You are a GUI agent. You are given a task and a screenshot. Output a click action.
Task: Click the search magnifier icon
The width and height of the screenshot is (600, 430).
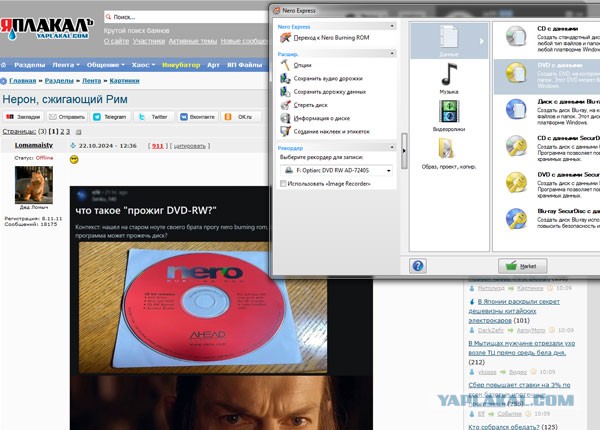pyautogui.click(x=108, y=17)
